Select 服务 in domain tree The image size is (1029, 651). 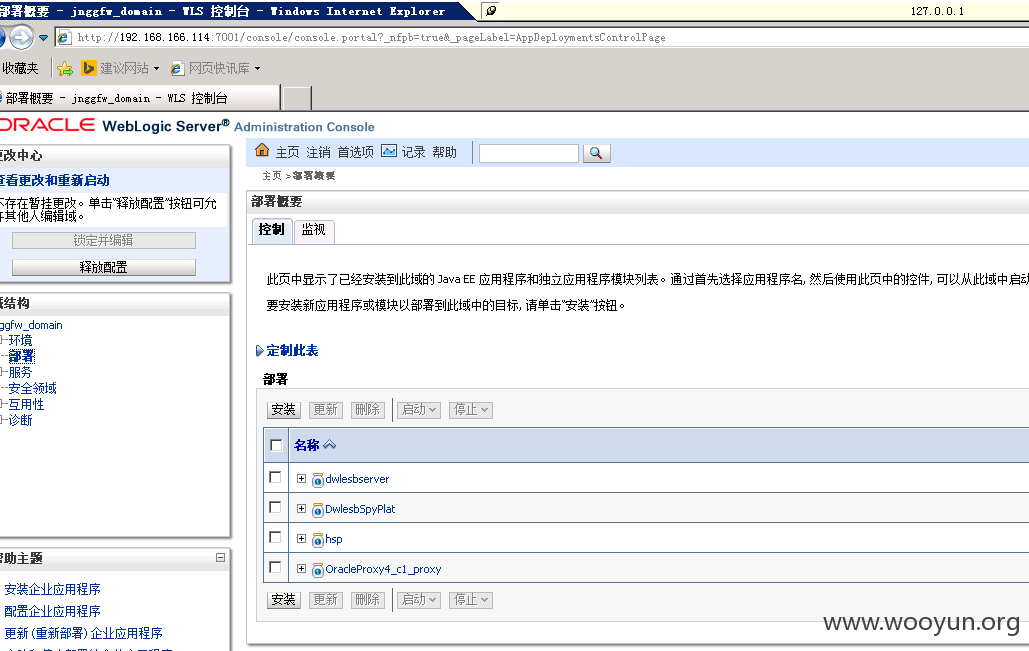[x=20, y=372]
